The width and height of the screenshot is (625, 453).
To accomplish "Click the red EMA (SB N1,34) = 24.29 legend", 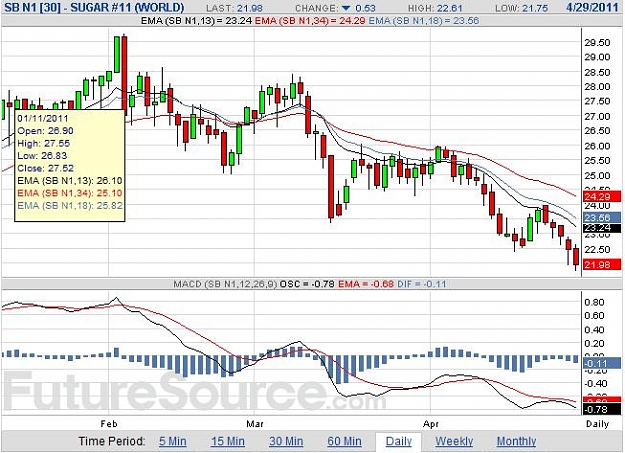I will point(310,20).
